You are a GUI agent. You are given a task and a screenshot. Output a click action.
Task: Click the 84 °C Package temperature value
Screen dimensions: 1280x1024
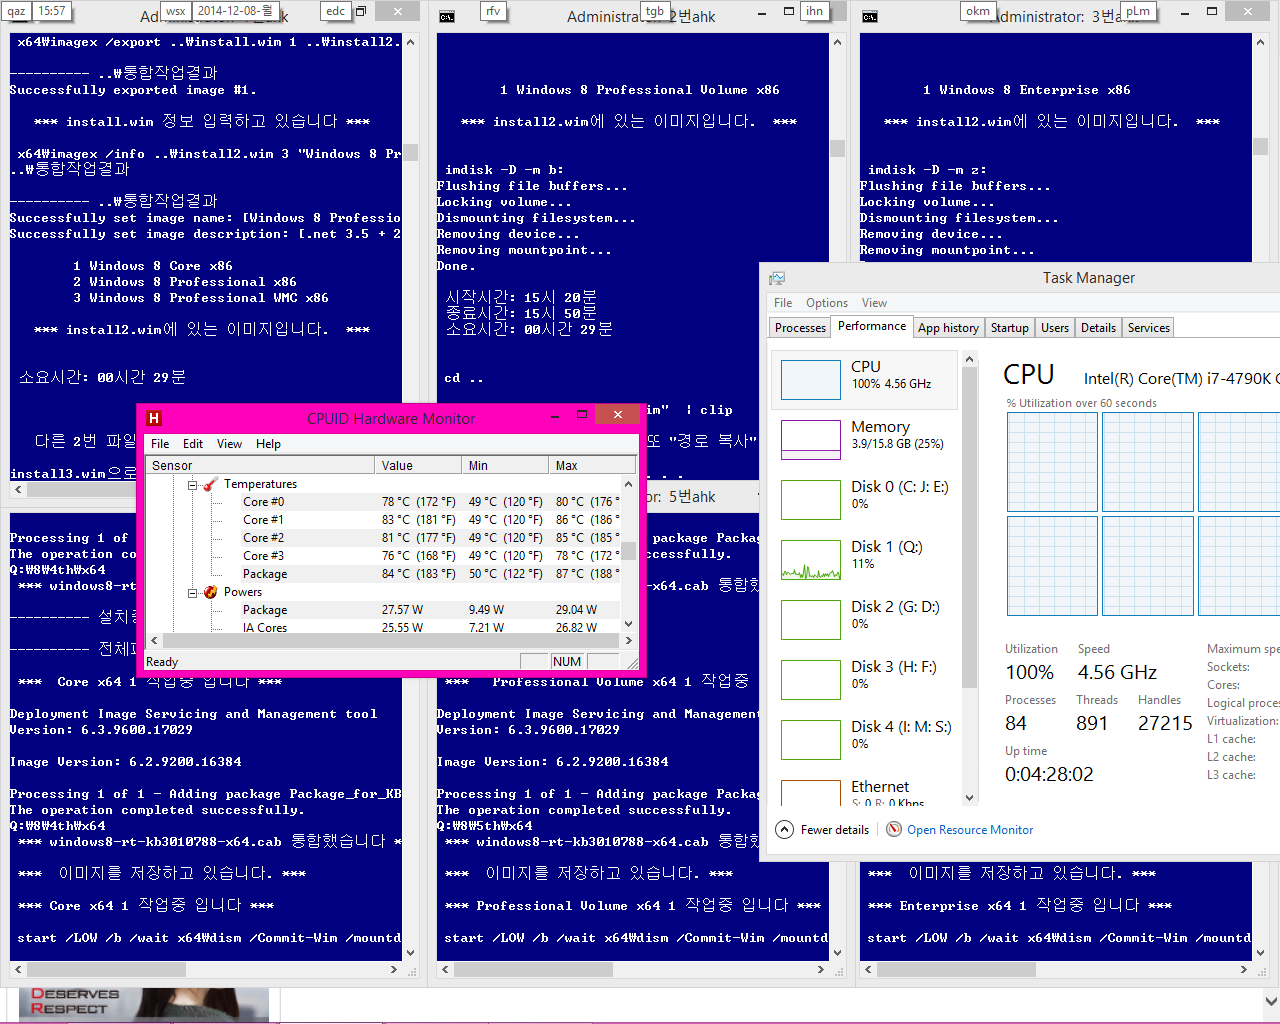click(x=418, y=574)
